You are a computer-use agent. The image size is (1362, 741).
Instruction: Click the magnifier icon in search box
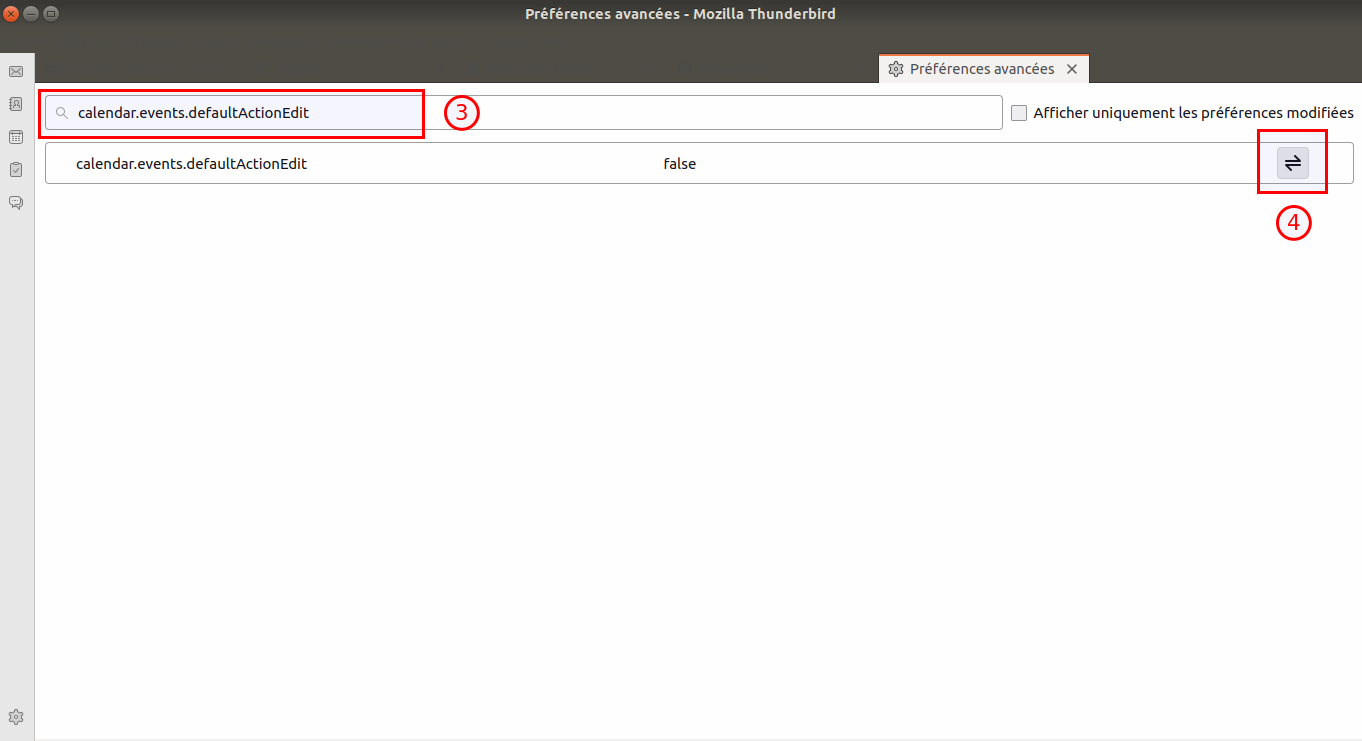click(62, 113)
